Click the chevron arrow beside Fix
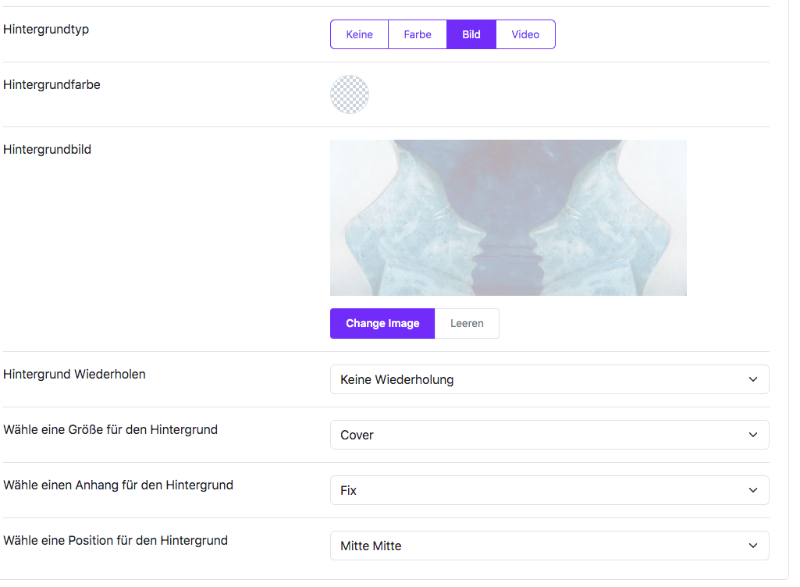The height and width of the screenshot is (587, 800). coord(753,490)
